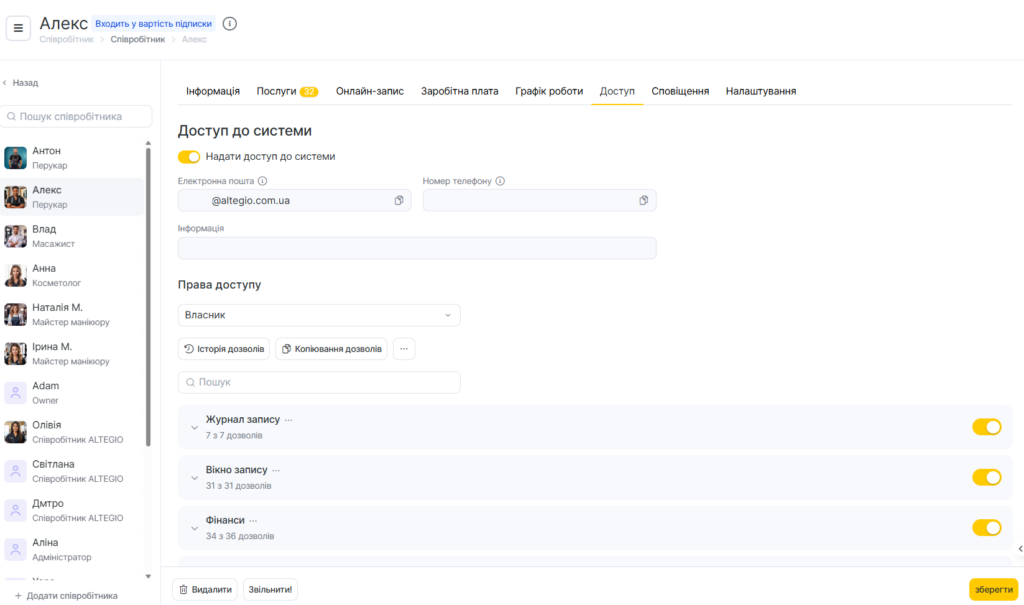Copy the email address using copy icon
Image resolution: width=1024 pixels, height=605 pixels.
click(x=399, y=201)
